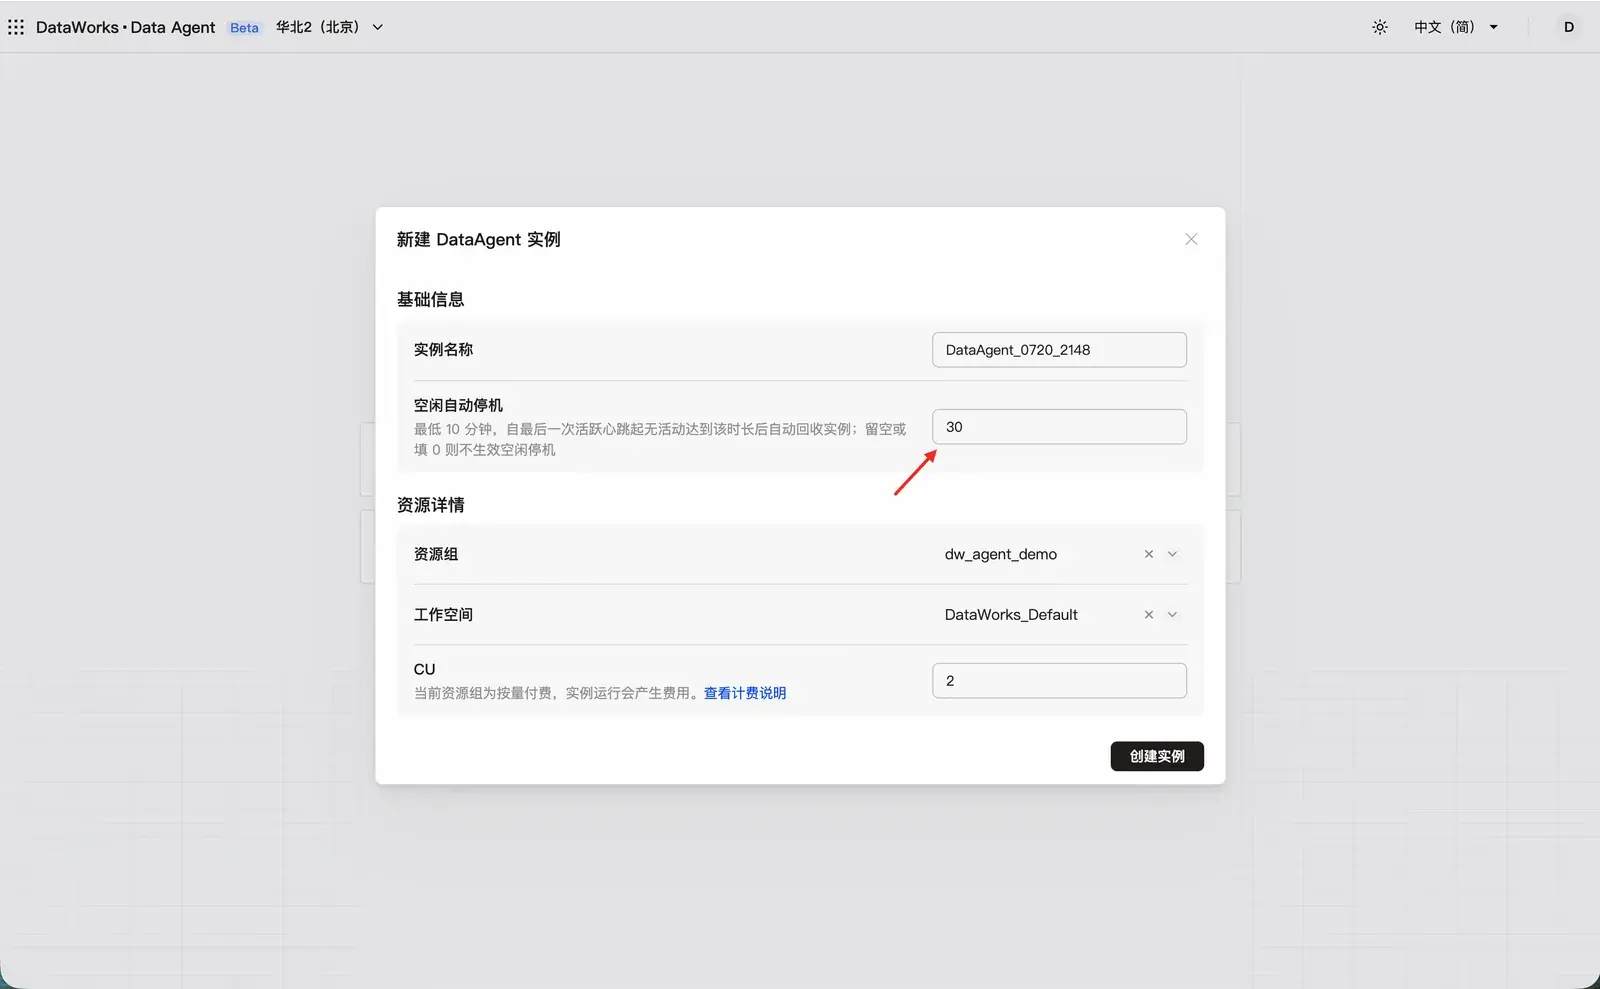Click the 基础信息 section heading
Screen dimensions: 1600x989
point(430,299)
